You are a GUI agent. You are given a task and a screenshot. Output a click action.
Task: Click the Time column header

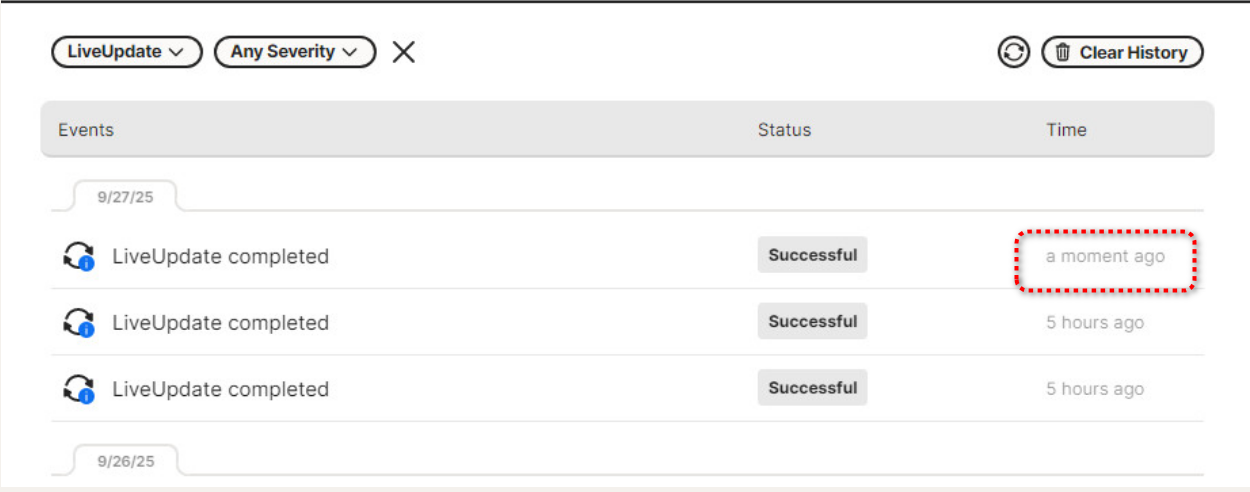[1066, 130]
